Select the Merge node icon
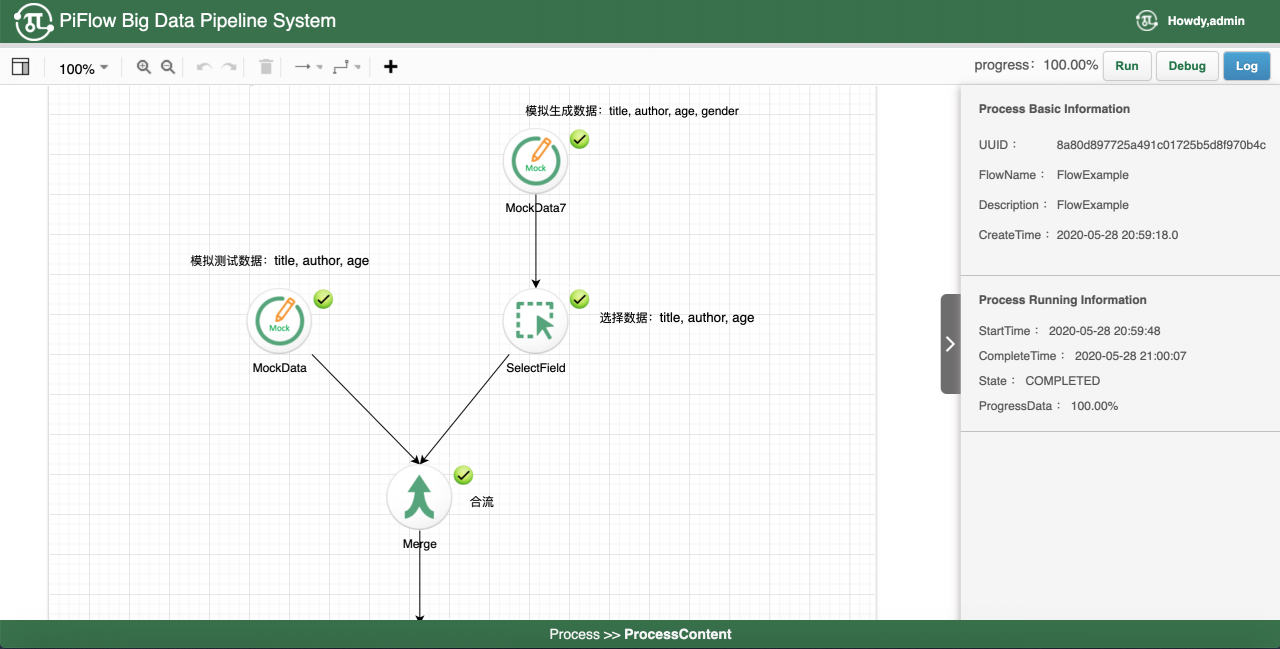Viewport: 1280px width, 649px height. [419, 497]
